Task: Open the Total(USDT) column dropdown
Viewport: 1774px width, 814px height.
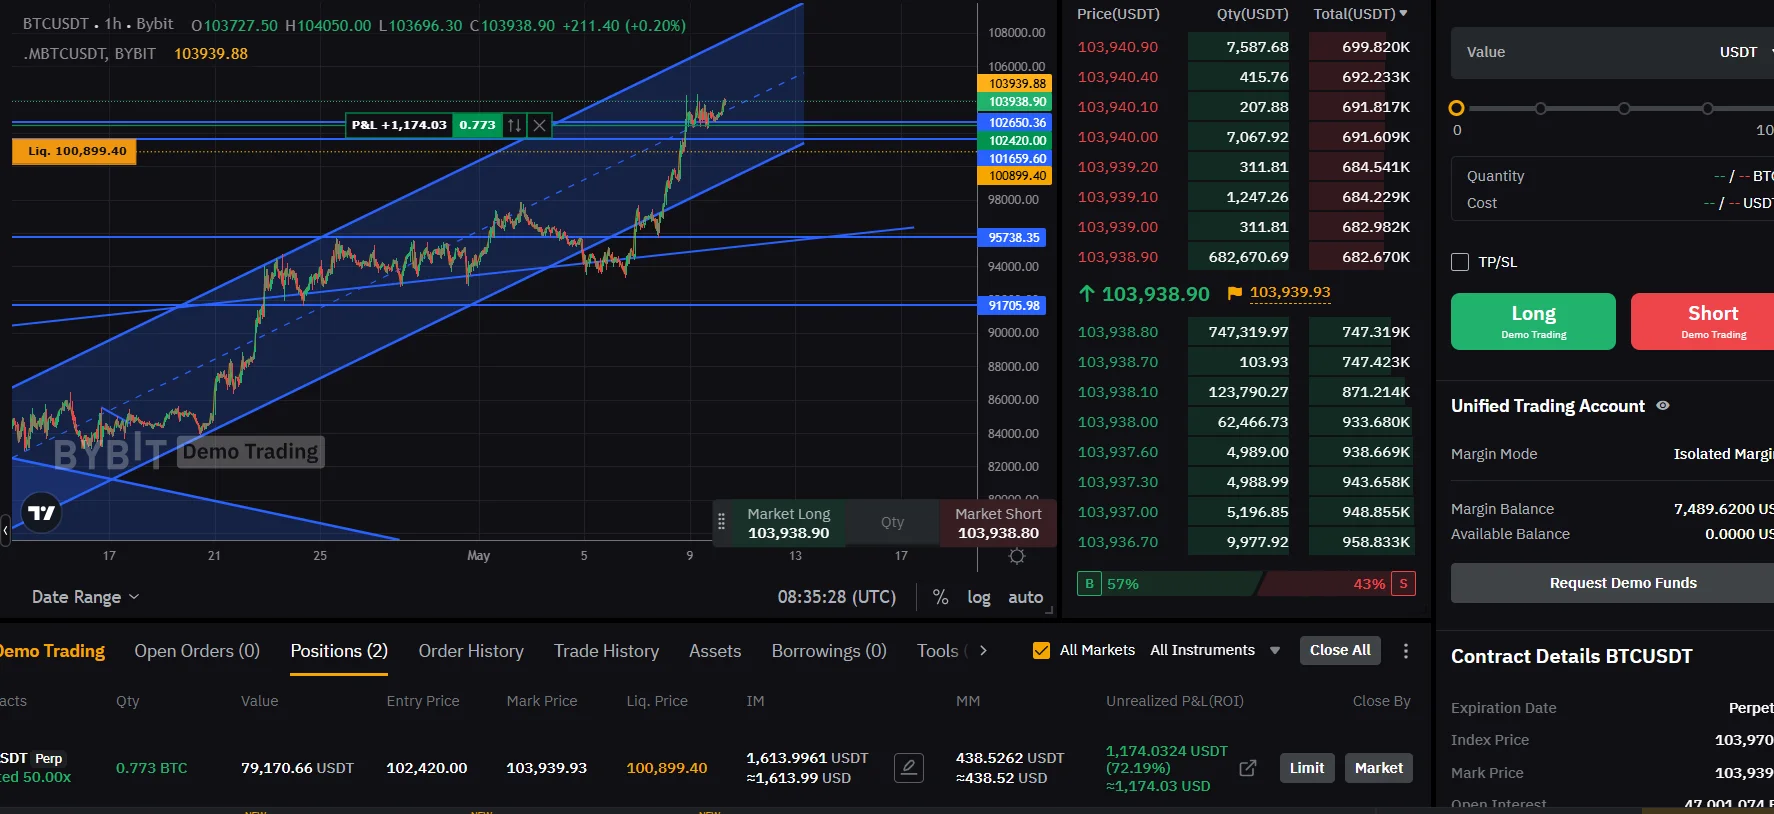Action: click(x=1360, y=14)
